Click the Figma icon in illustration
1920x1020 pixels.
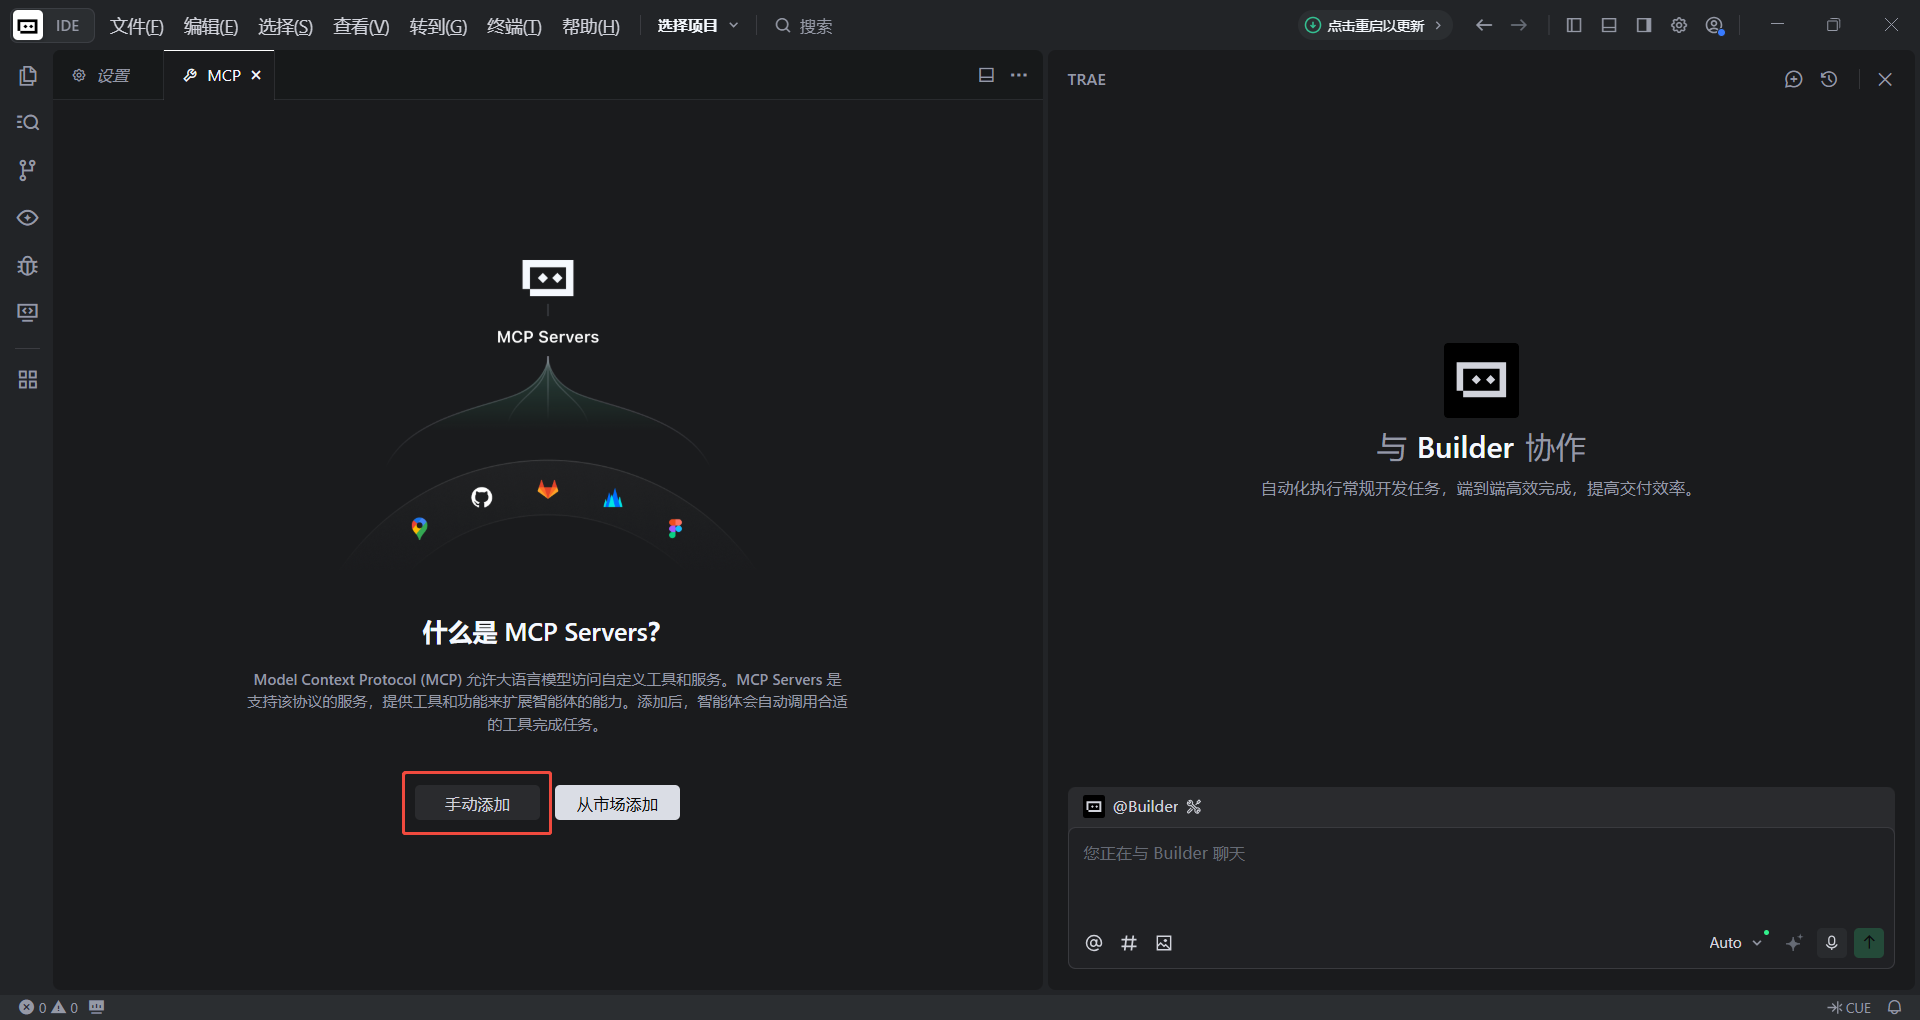coord(675,528)
